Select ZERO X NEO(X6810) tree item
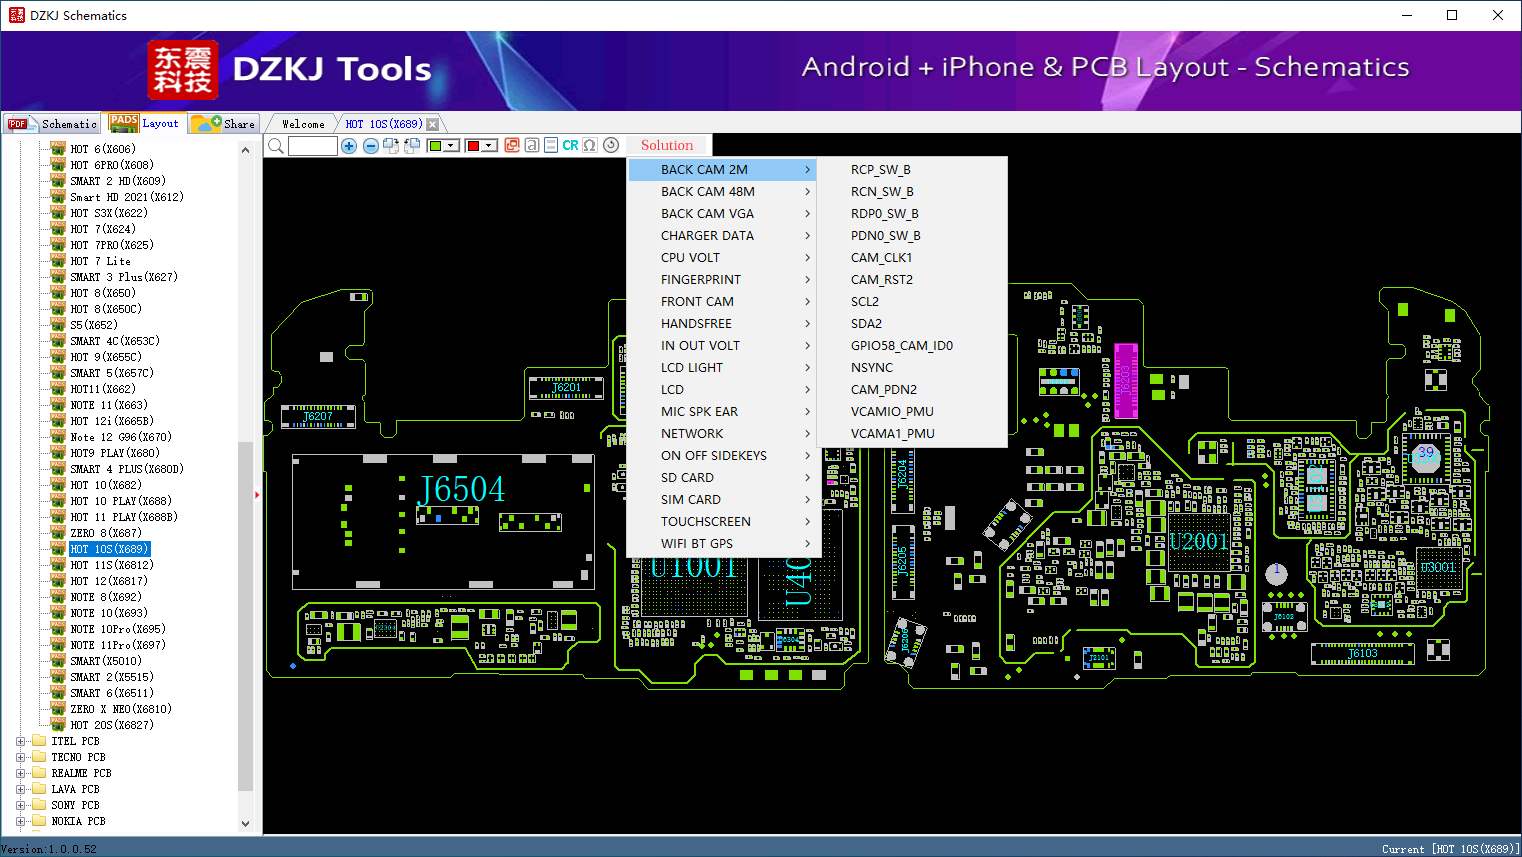 point(120,709)
